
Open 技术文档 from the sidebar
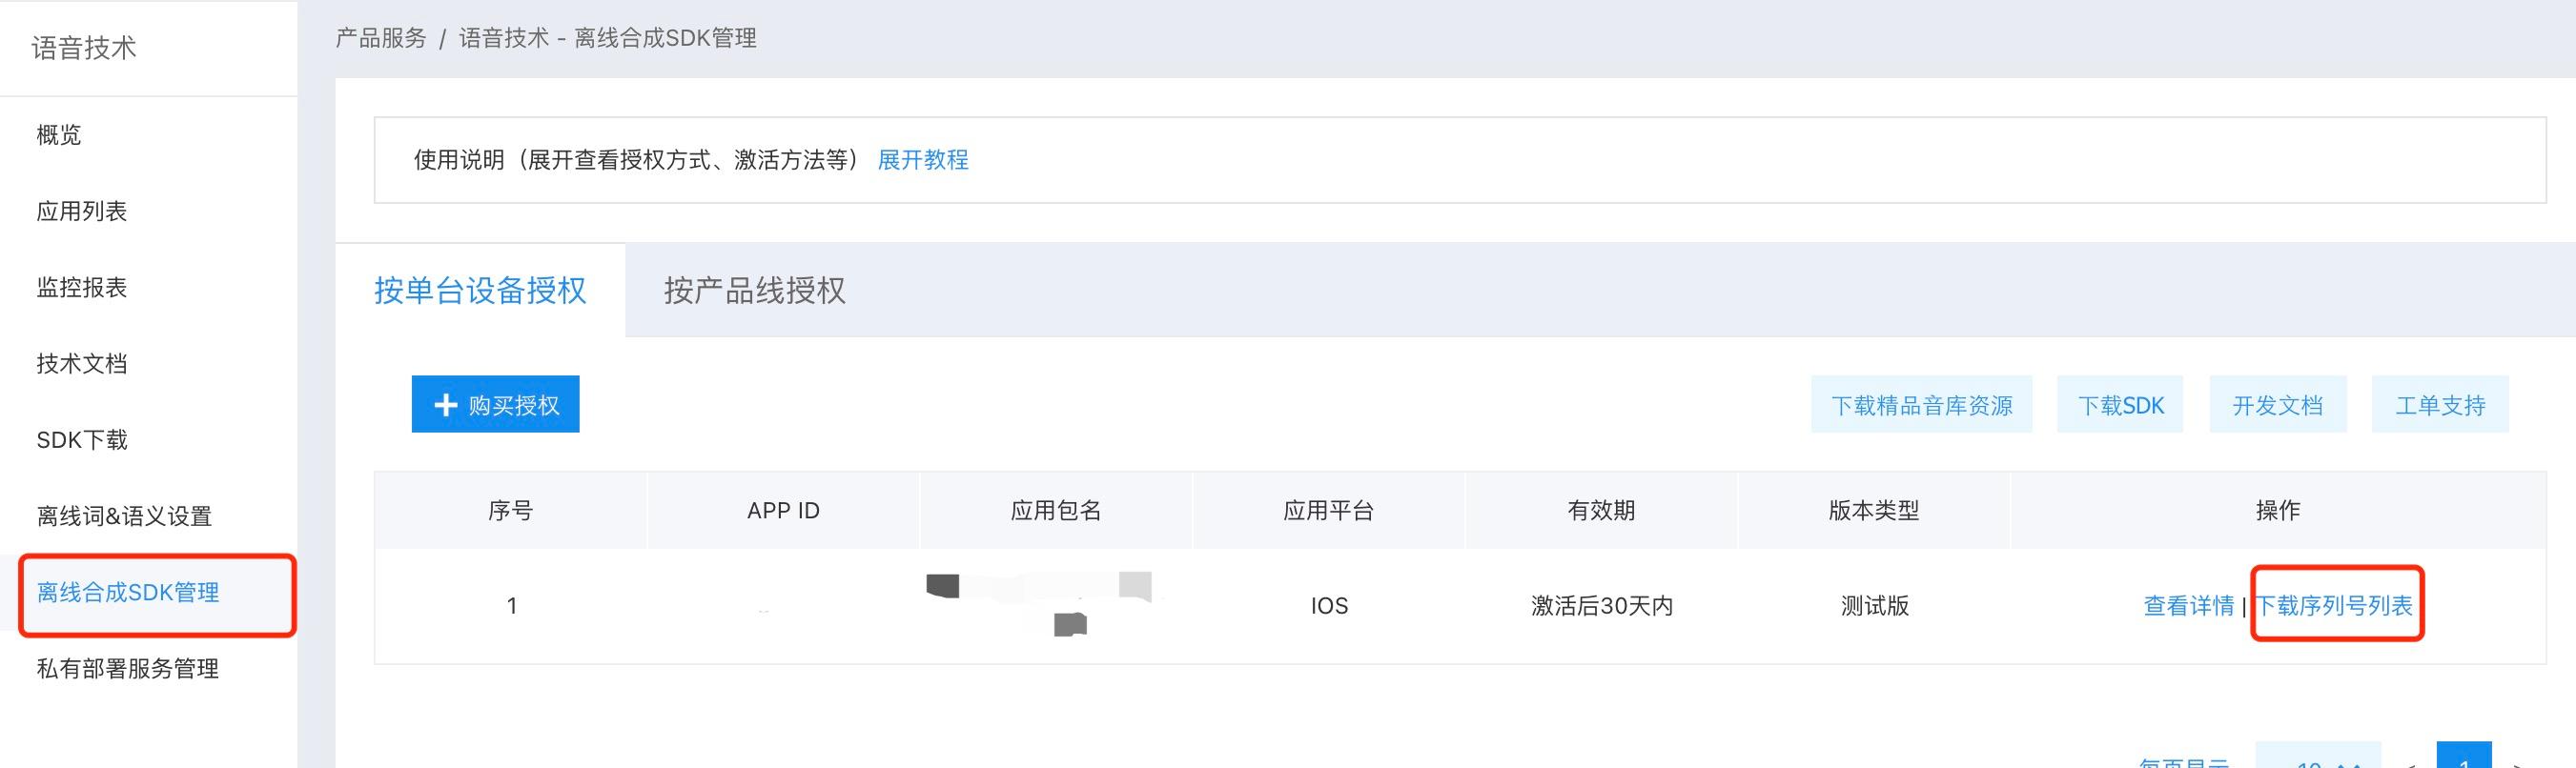(82, 364)
